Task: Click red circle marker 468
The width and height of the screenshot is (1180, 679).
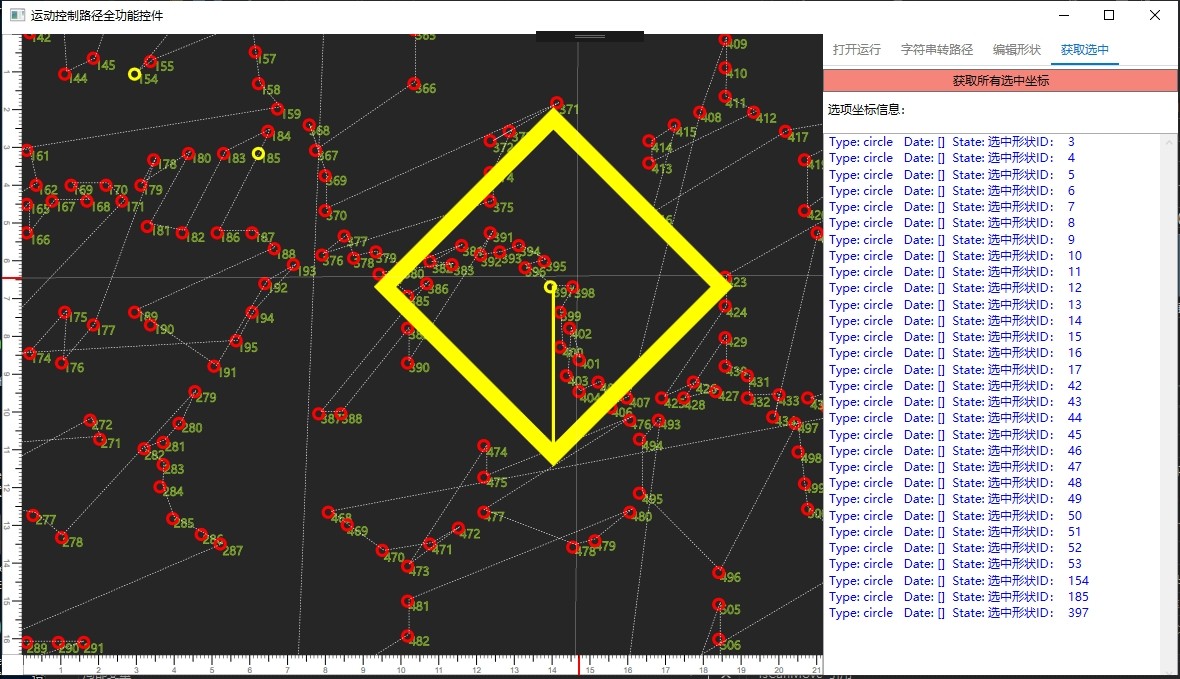Action: tap(328, 513)
